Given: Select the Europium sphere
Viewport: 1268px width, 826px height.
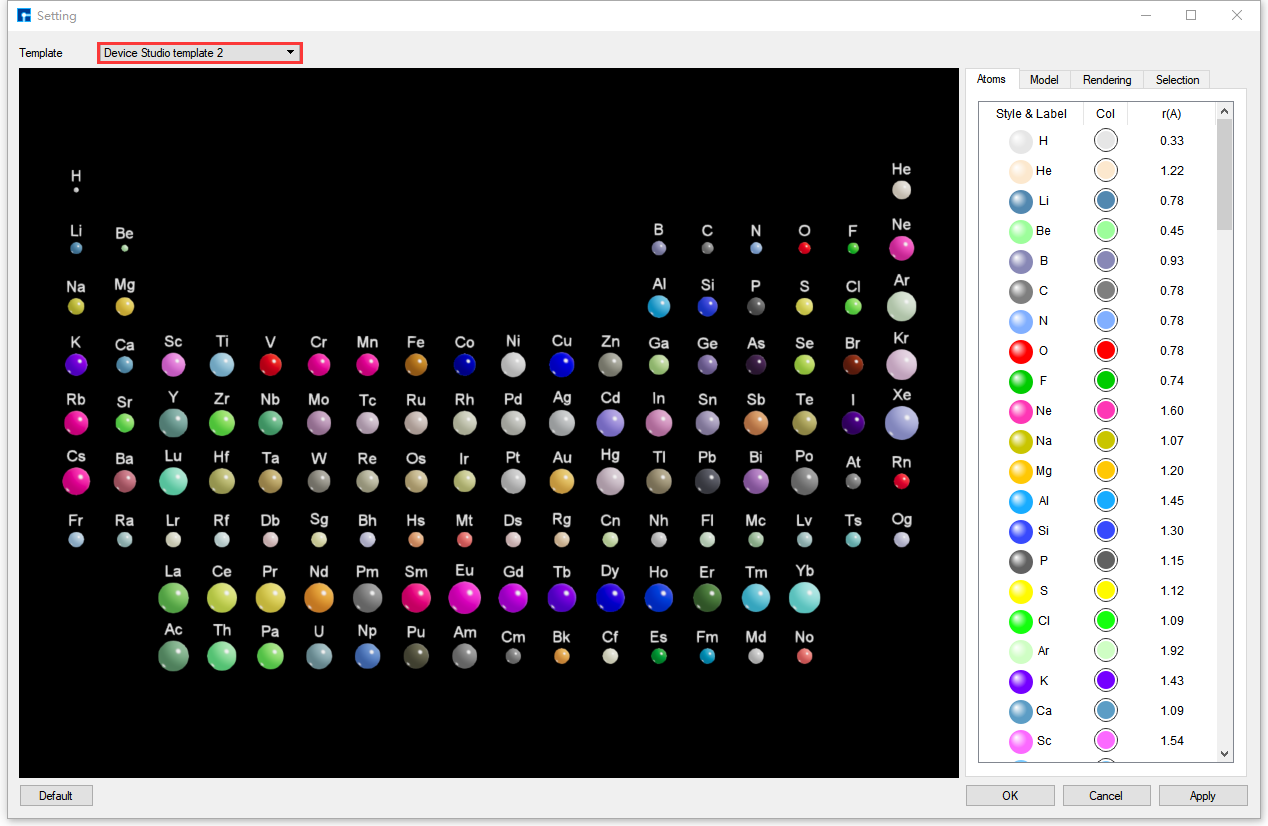Looking at the screenshot, I should 464,597.
